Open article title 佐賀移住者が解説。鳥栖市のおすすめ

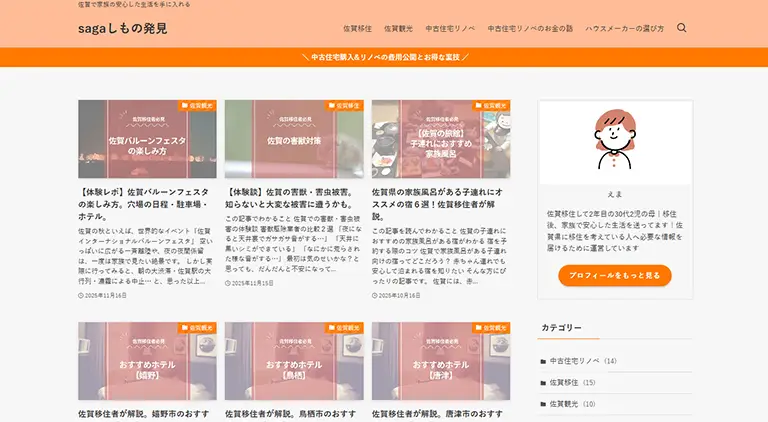(x=290, y=414)
